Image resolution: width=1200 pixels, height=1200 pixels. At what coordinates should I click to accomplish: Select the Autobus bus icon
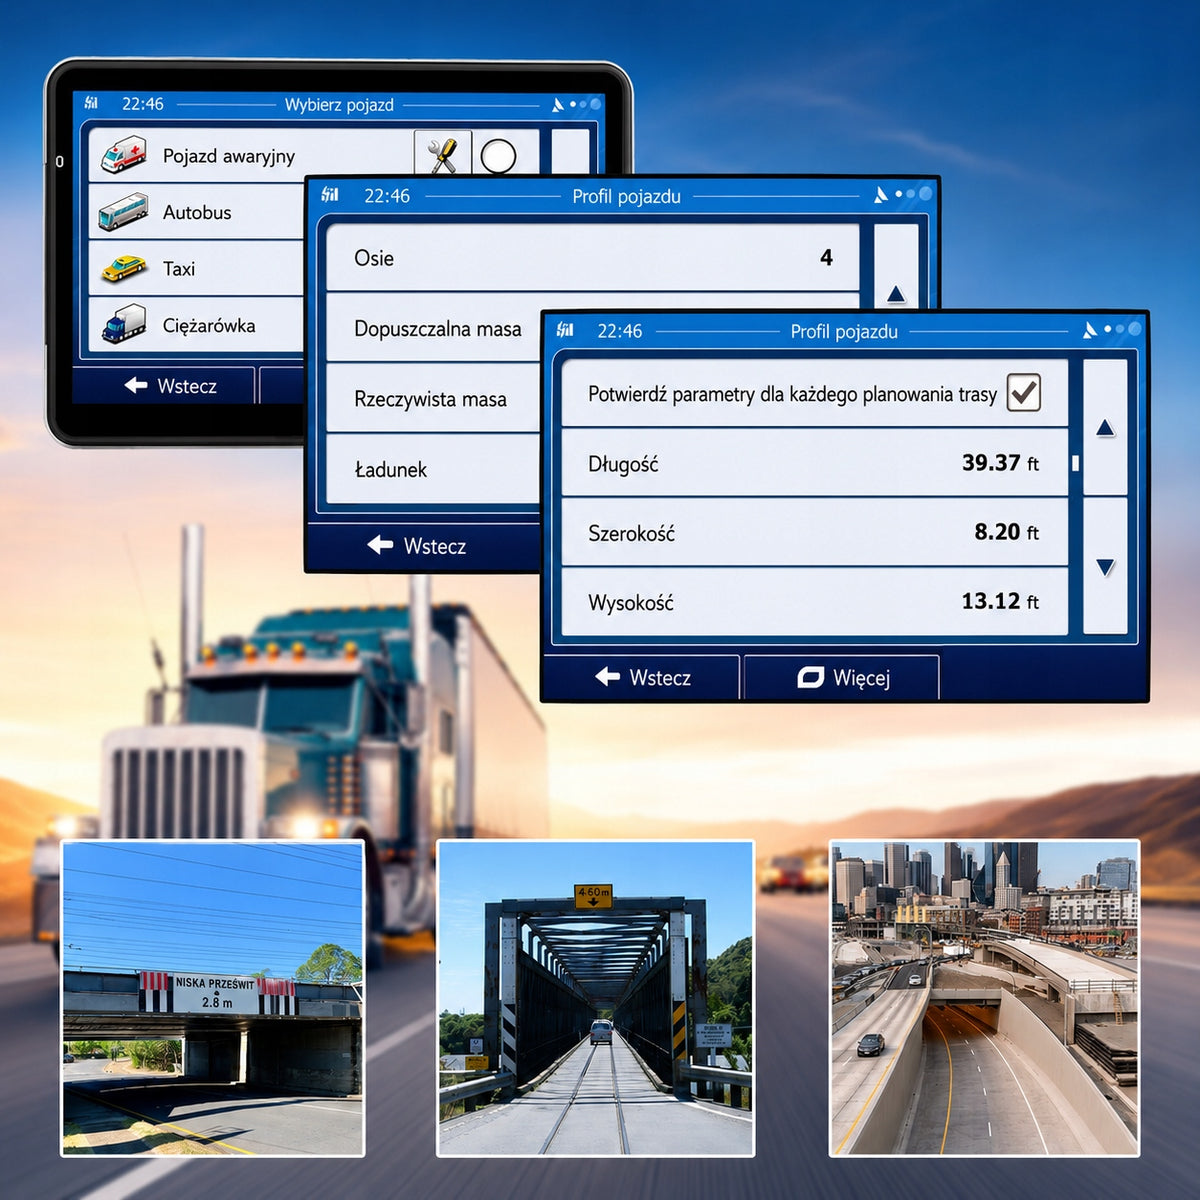[x=124, y=212]
